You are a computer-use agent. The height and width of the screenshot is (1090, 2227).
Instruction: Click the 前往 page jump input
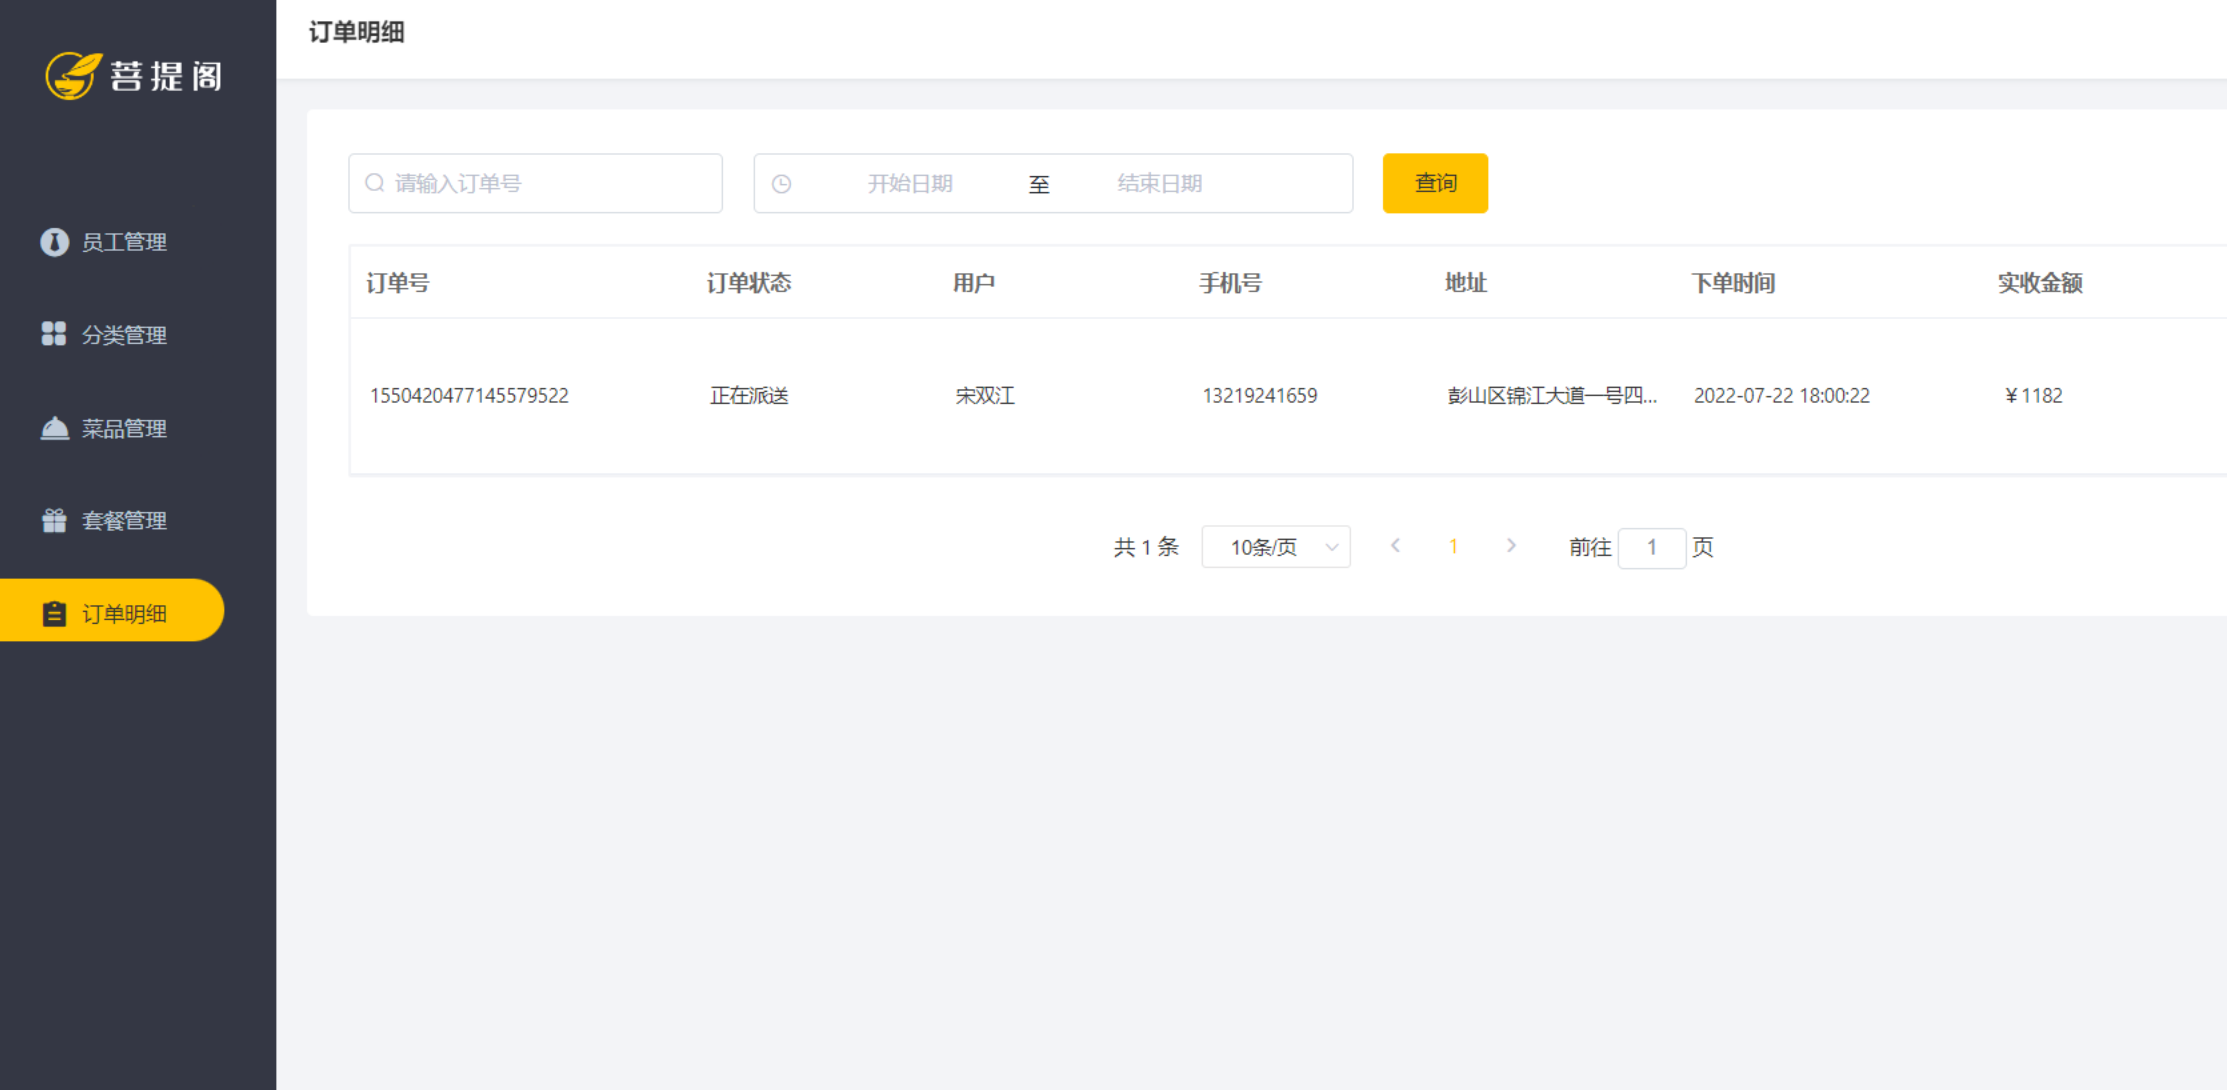[1652, 548]
